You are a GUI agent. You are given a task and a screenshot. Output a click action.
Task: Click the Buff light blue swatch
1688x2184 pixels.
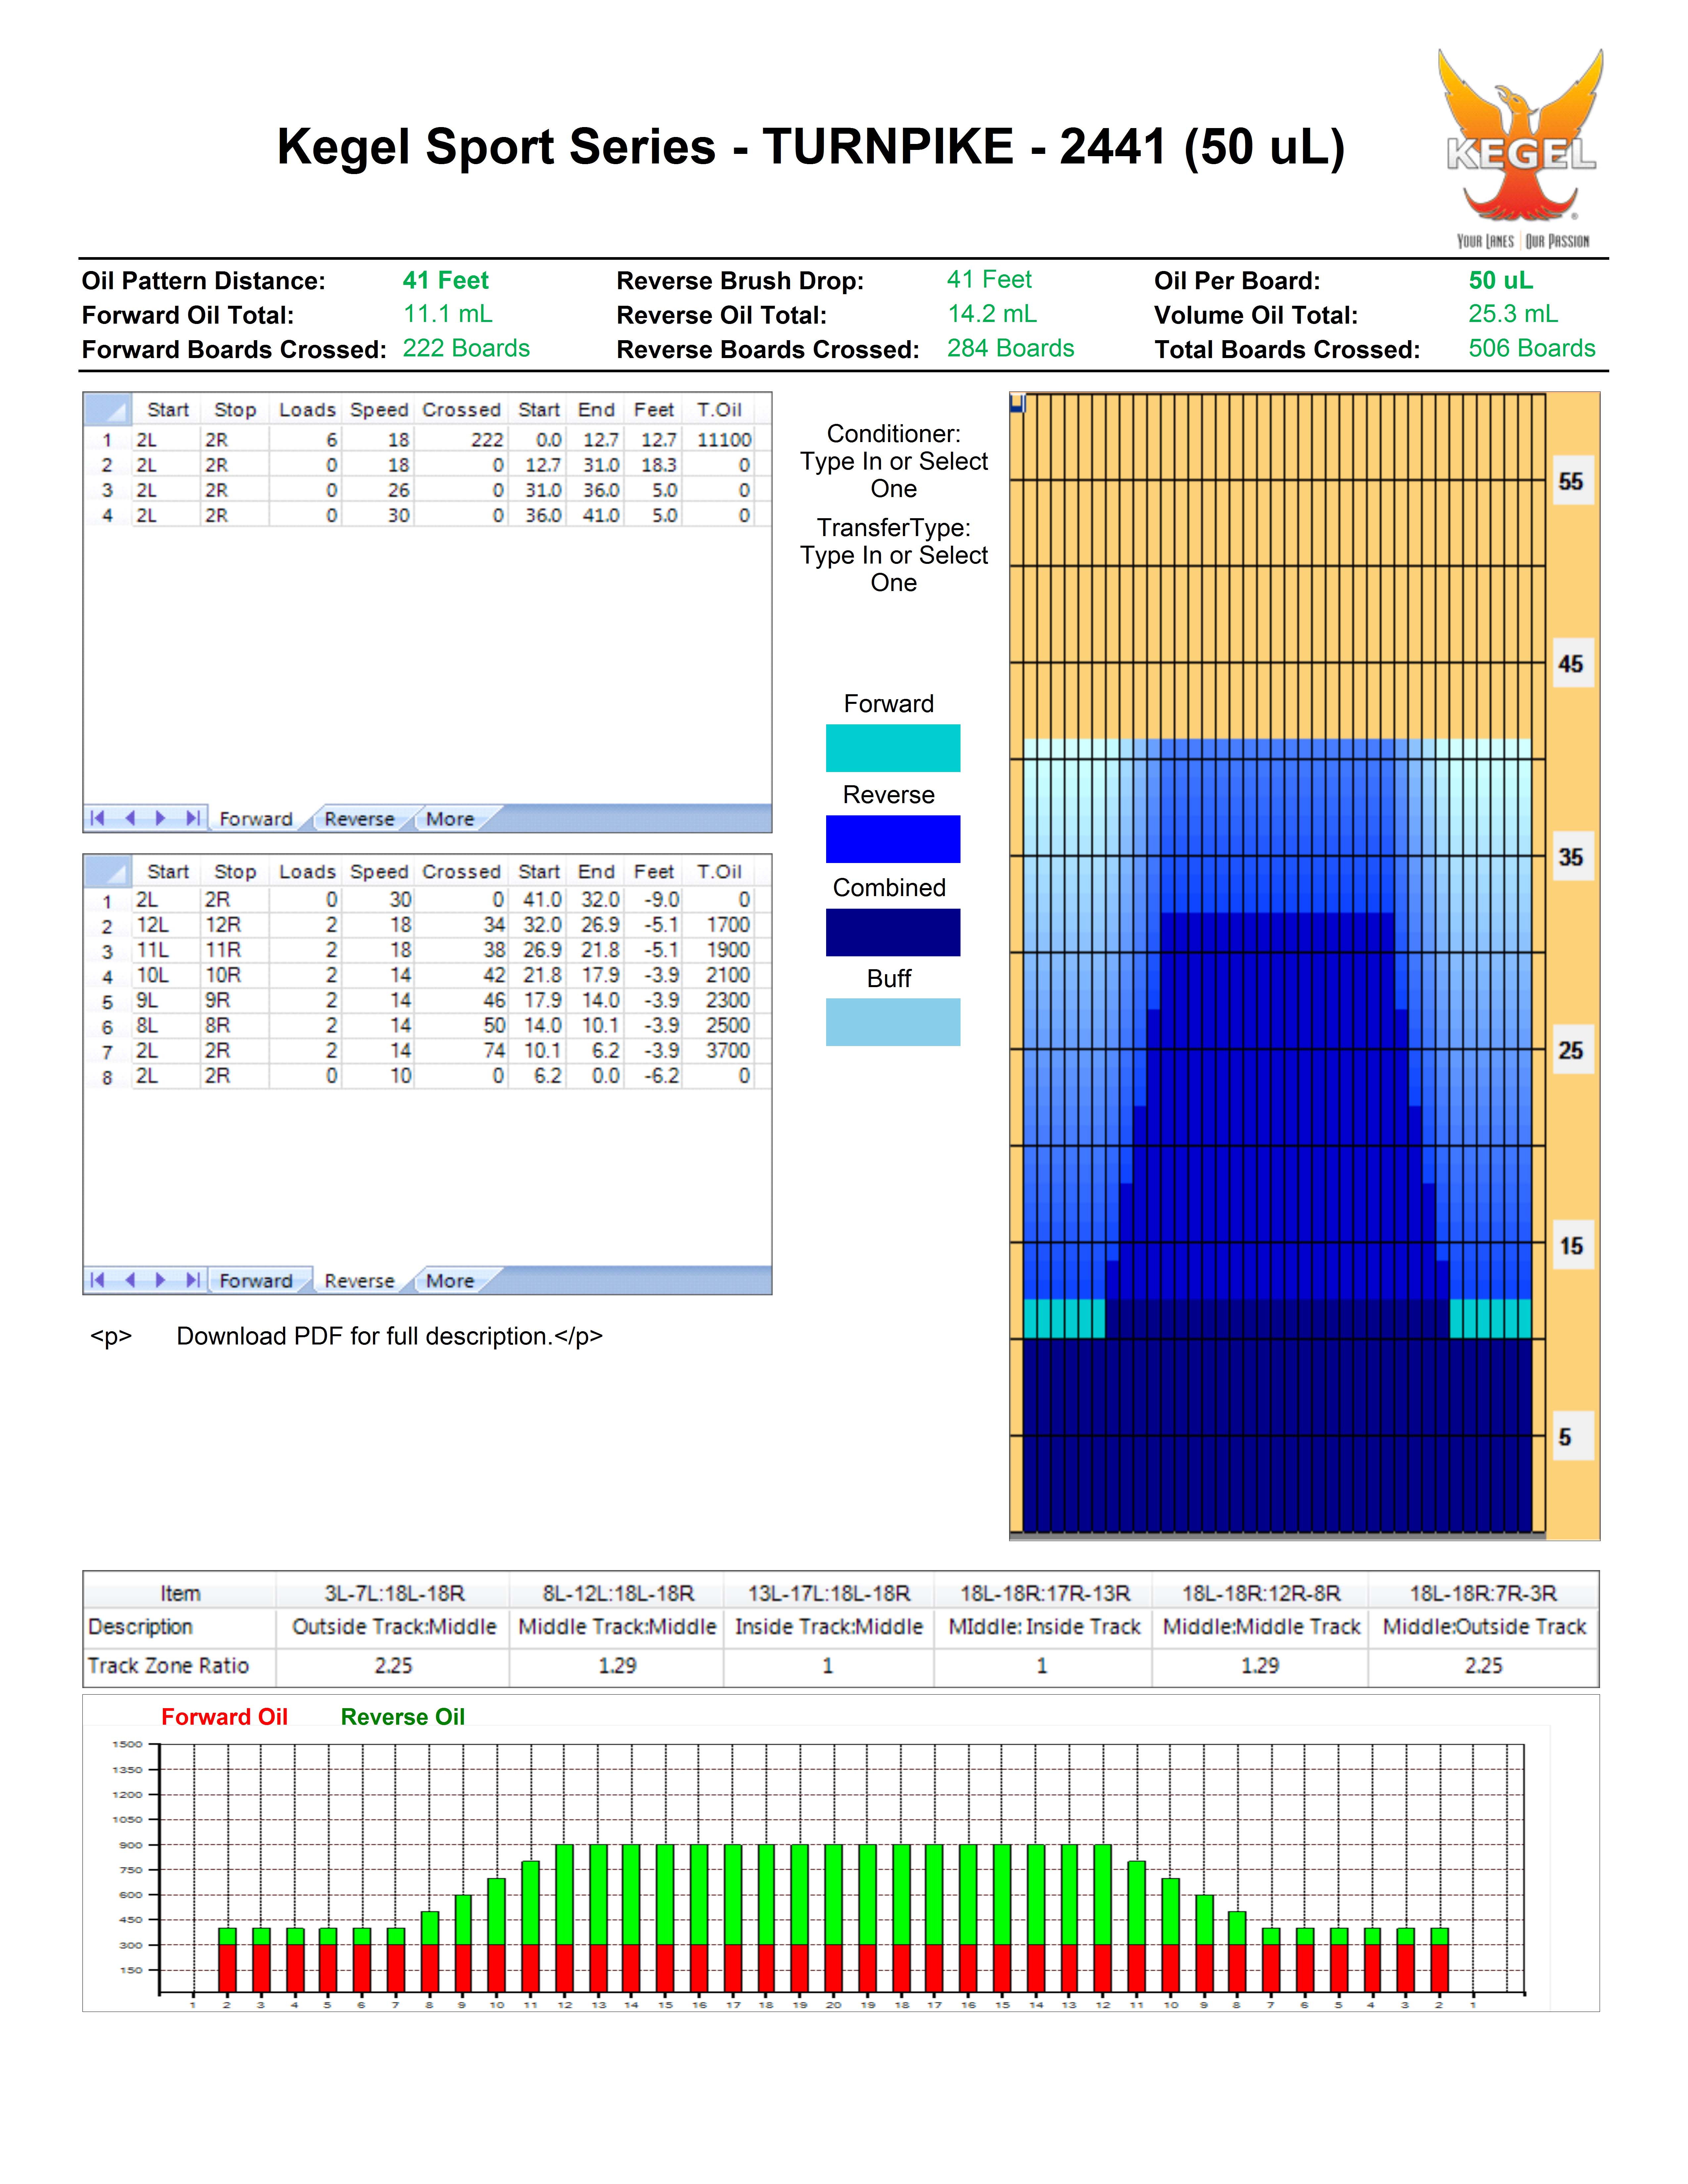893,1022
